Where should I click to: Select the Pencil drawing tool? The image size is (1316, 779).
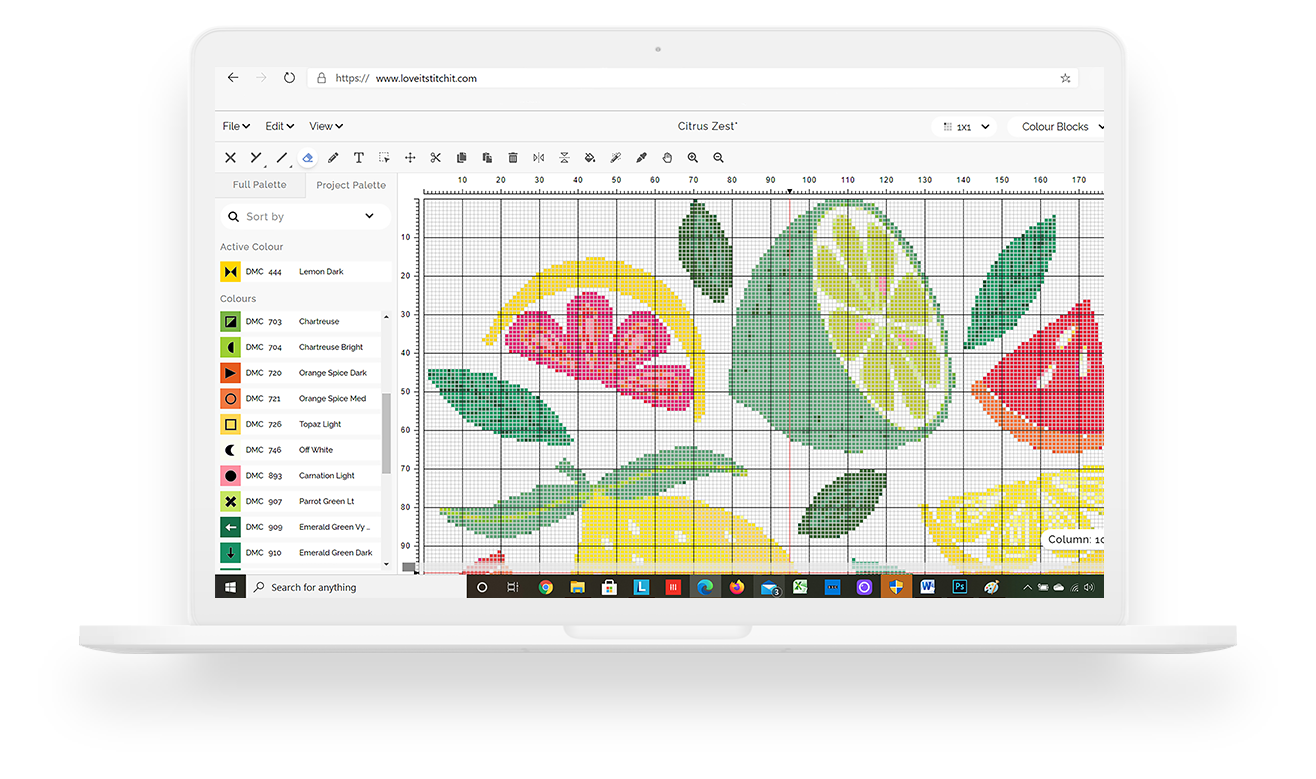(x=333, y=158)
